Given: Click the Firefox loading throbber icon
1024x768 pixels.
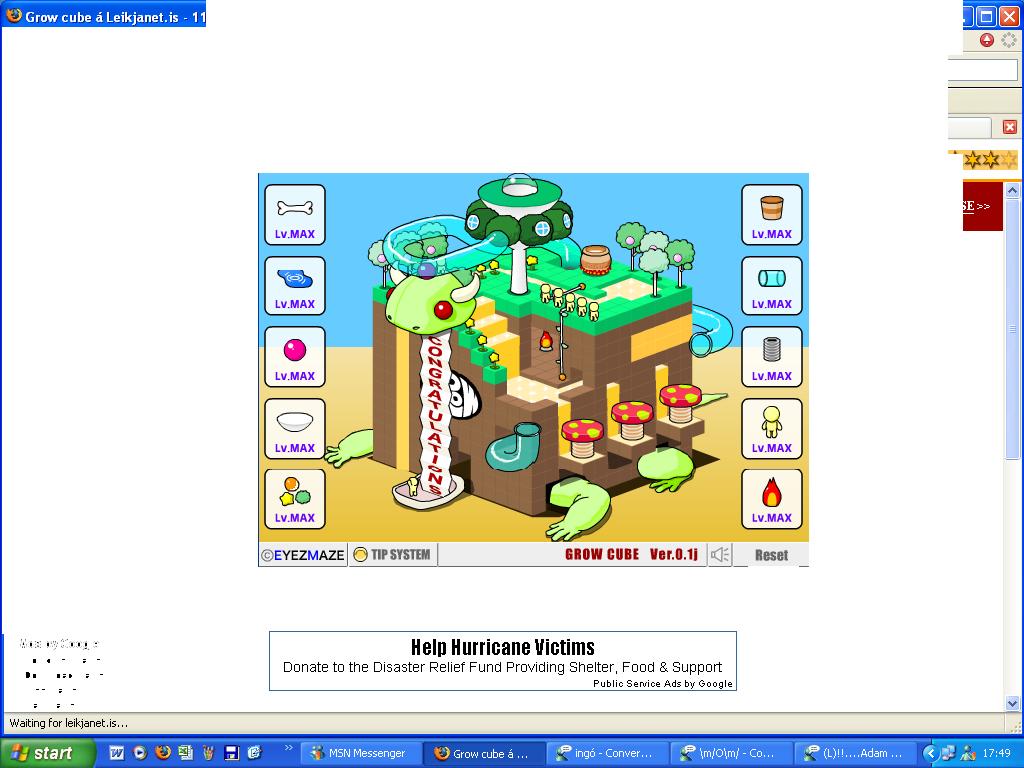Looking at the screenshot, I should [1009, 40].
